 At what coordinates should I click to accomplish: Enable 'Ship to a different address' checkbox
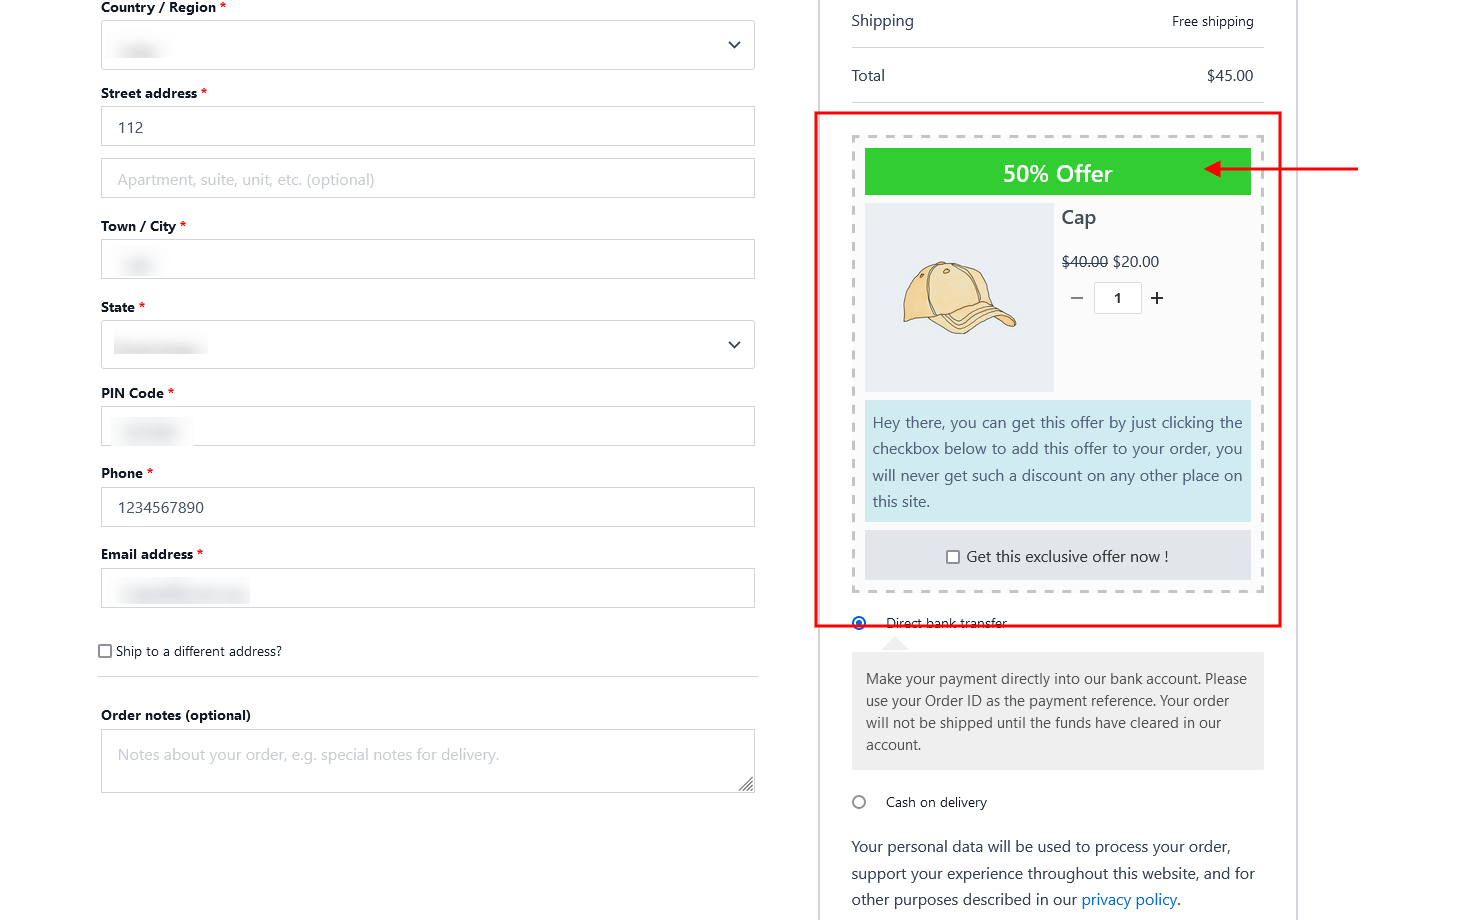[x=105, y=651]
